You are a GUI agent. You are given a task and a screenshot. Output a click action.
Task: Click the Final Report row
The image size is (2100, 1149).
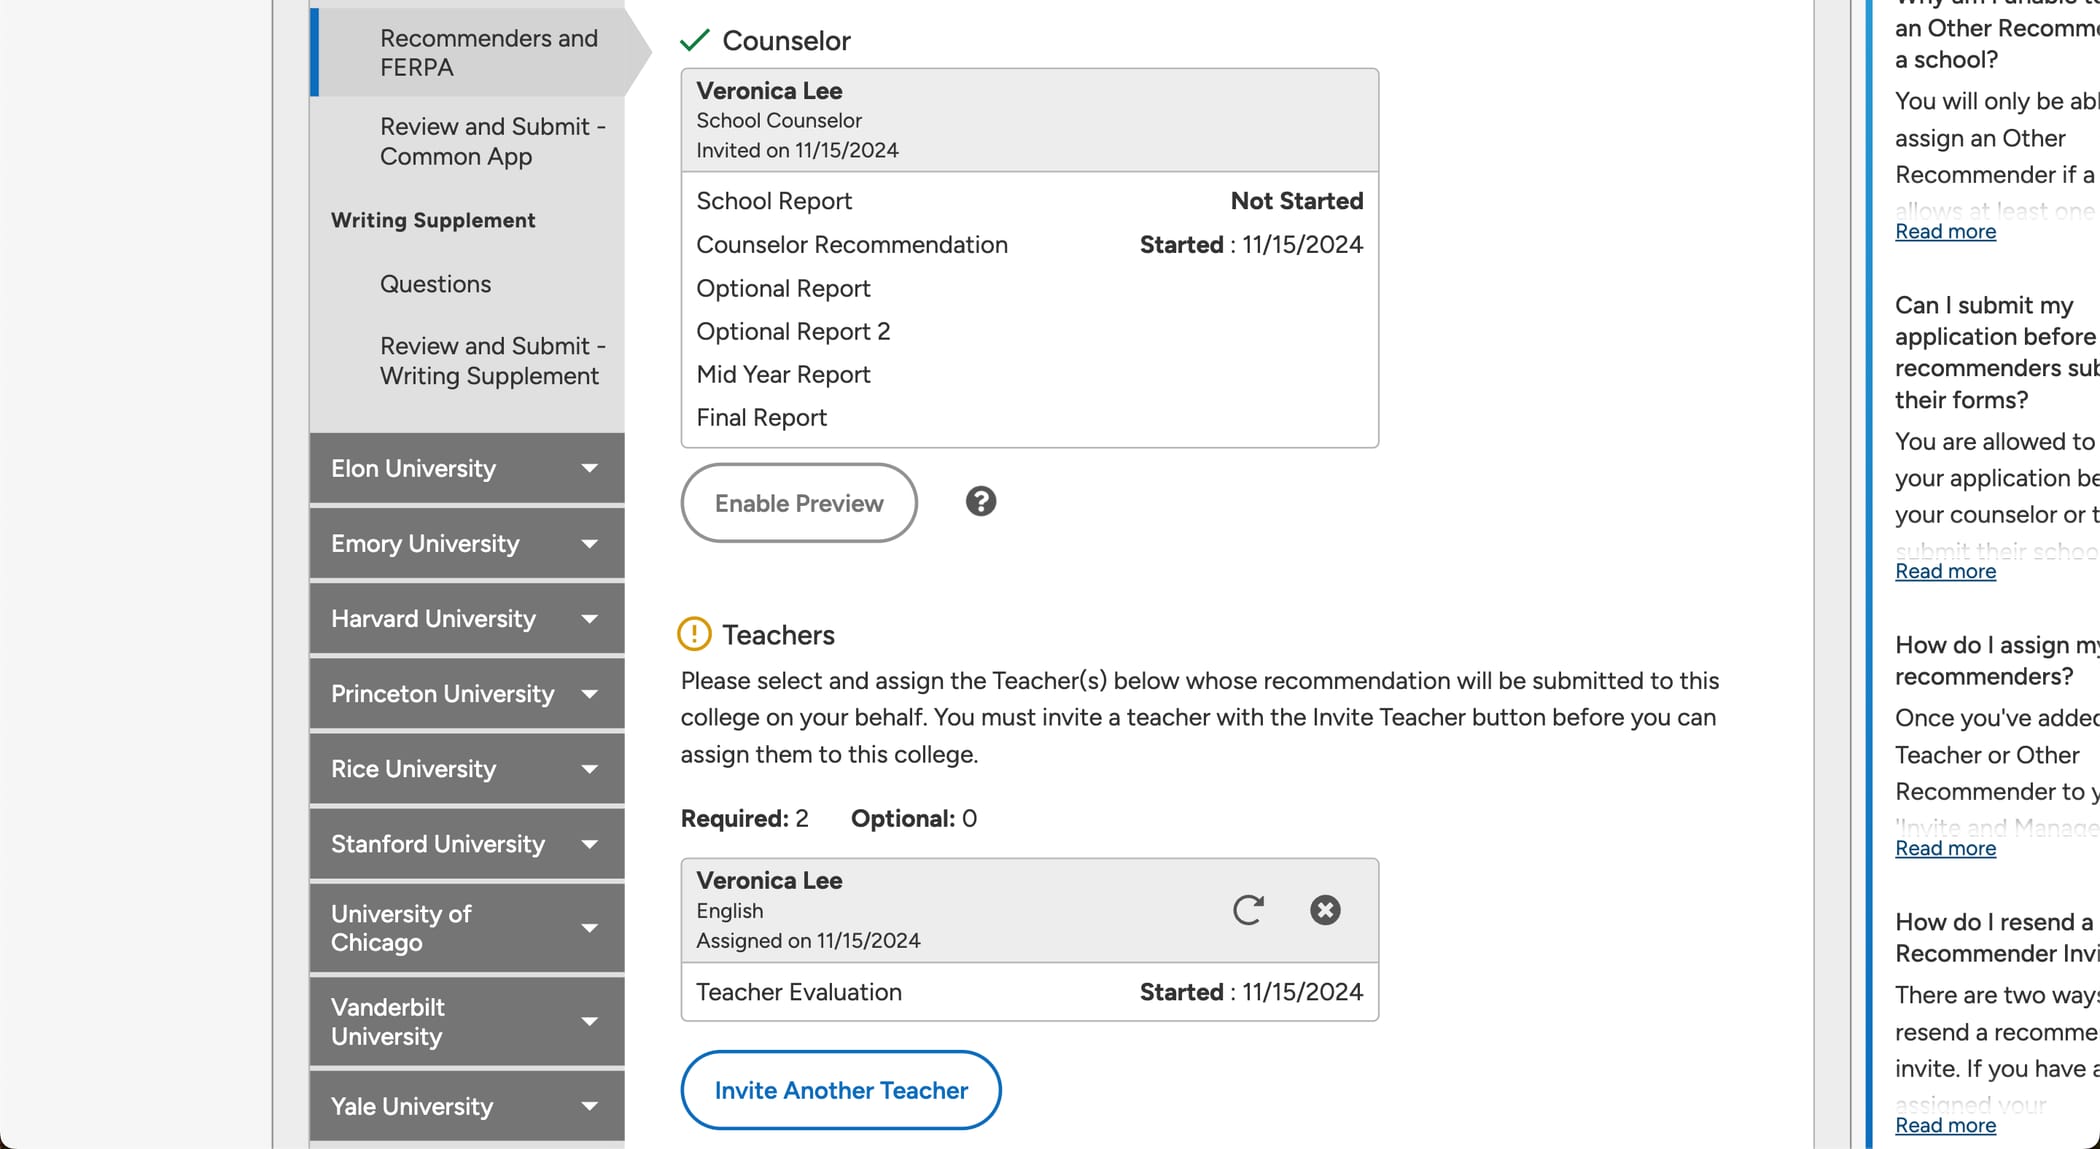[1029, 417]
